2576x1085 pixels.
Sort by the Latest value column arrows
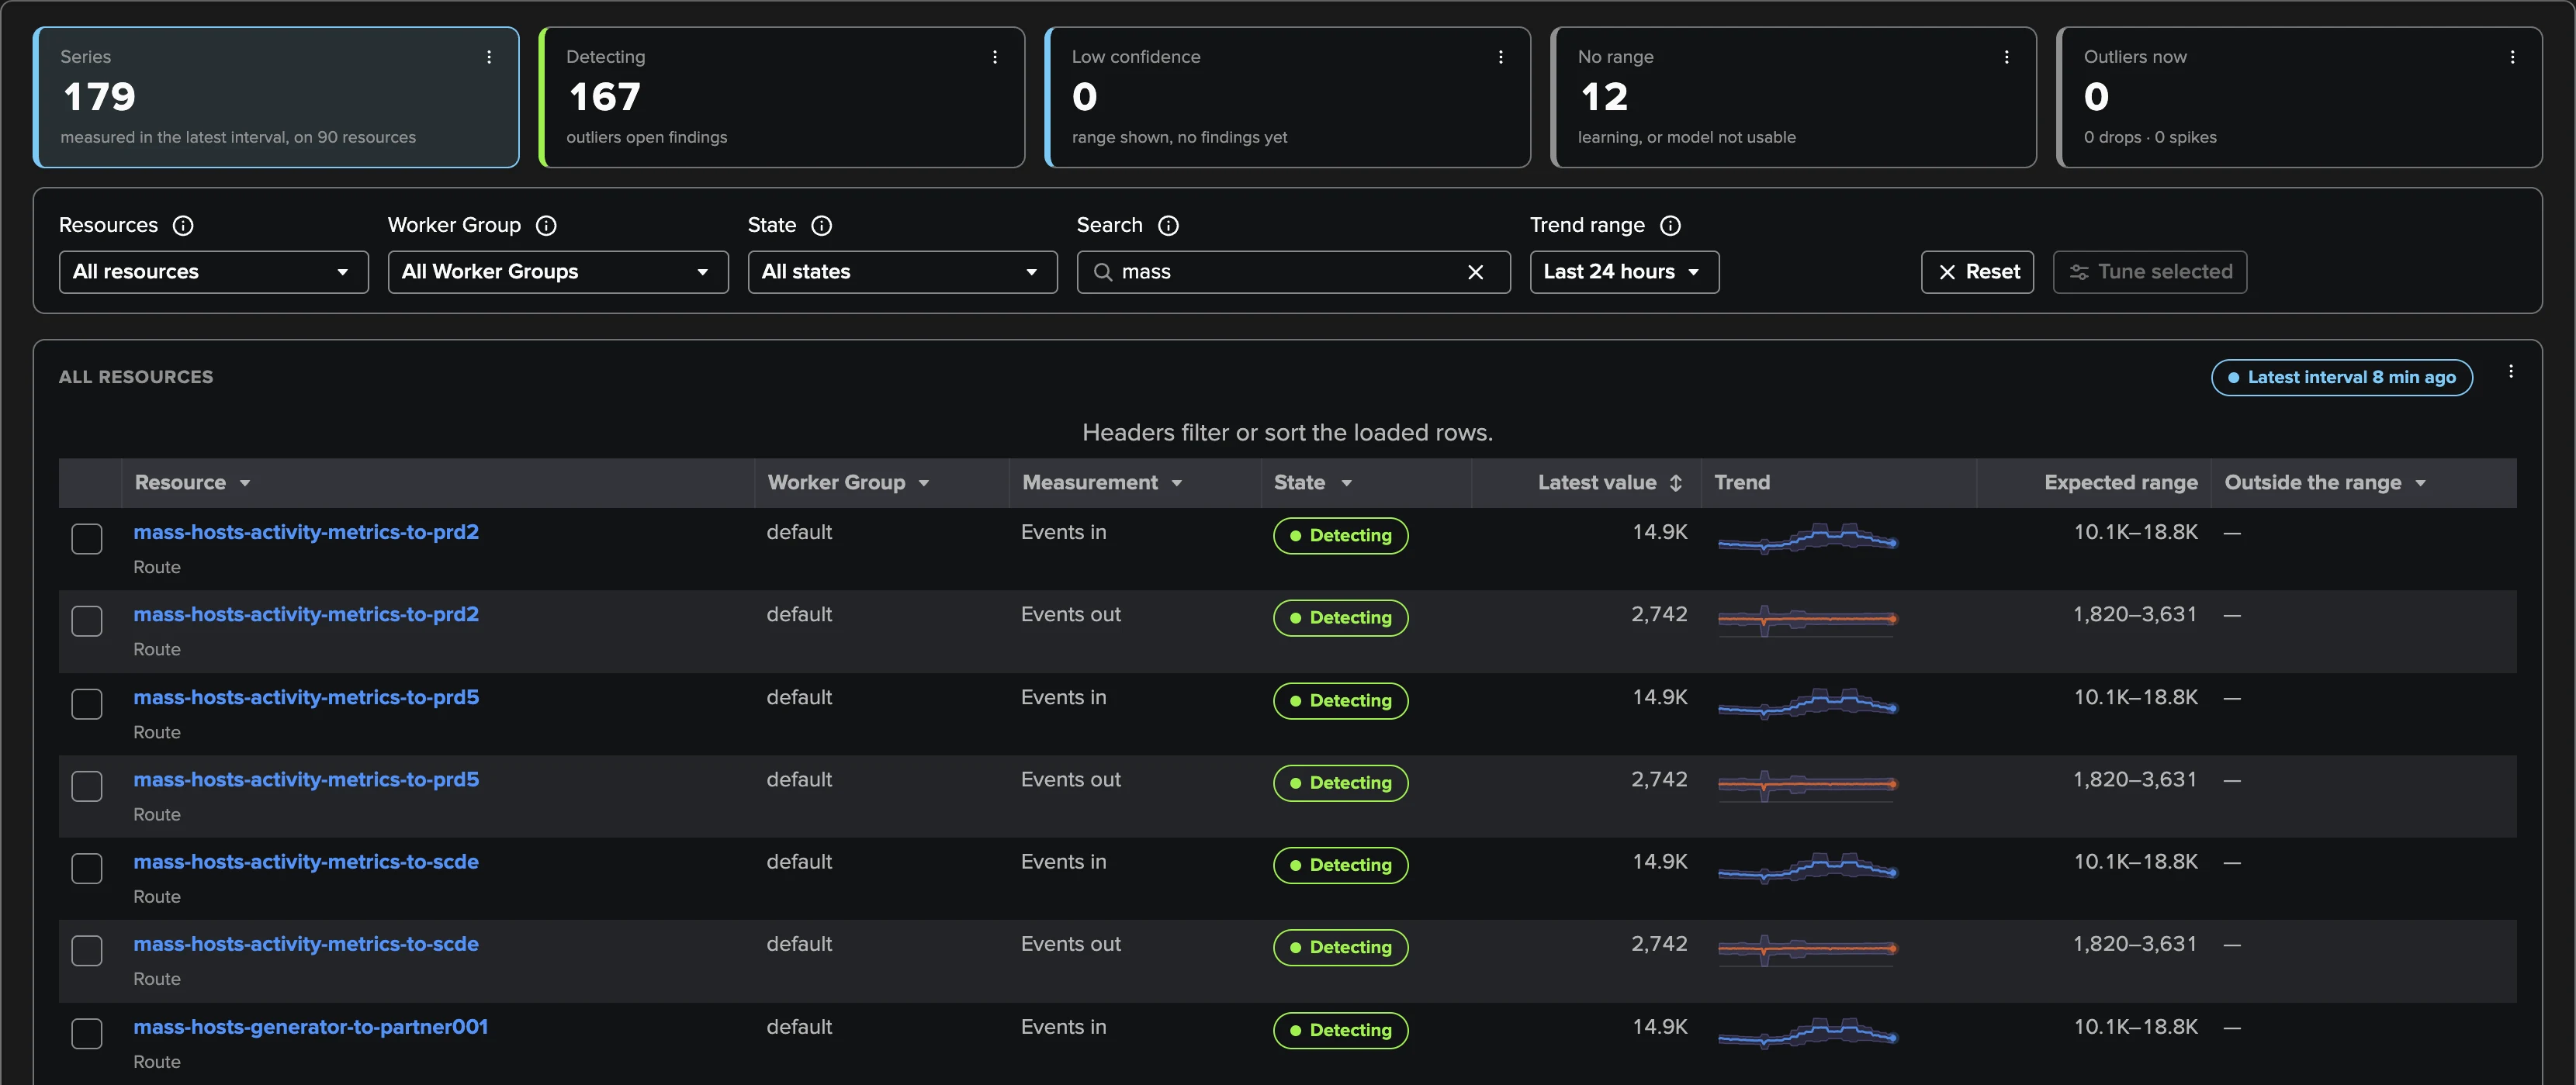point(1676,483)
